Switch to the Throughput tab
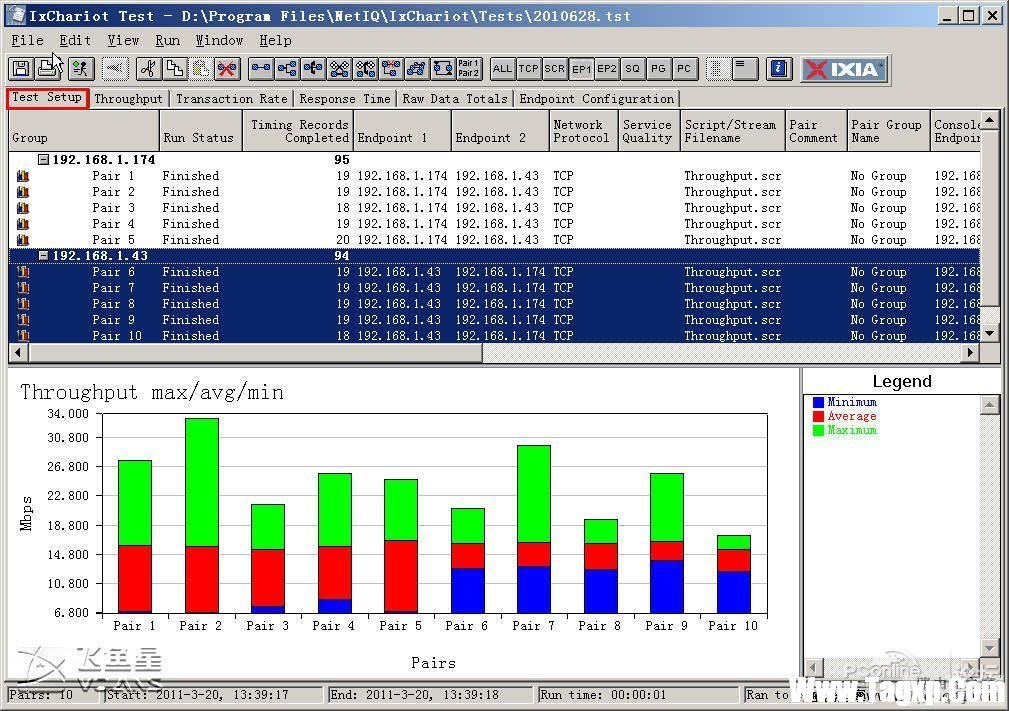Viewport: 1009px width, 711px height. pyautogui.click(x=128, y=98)
